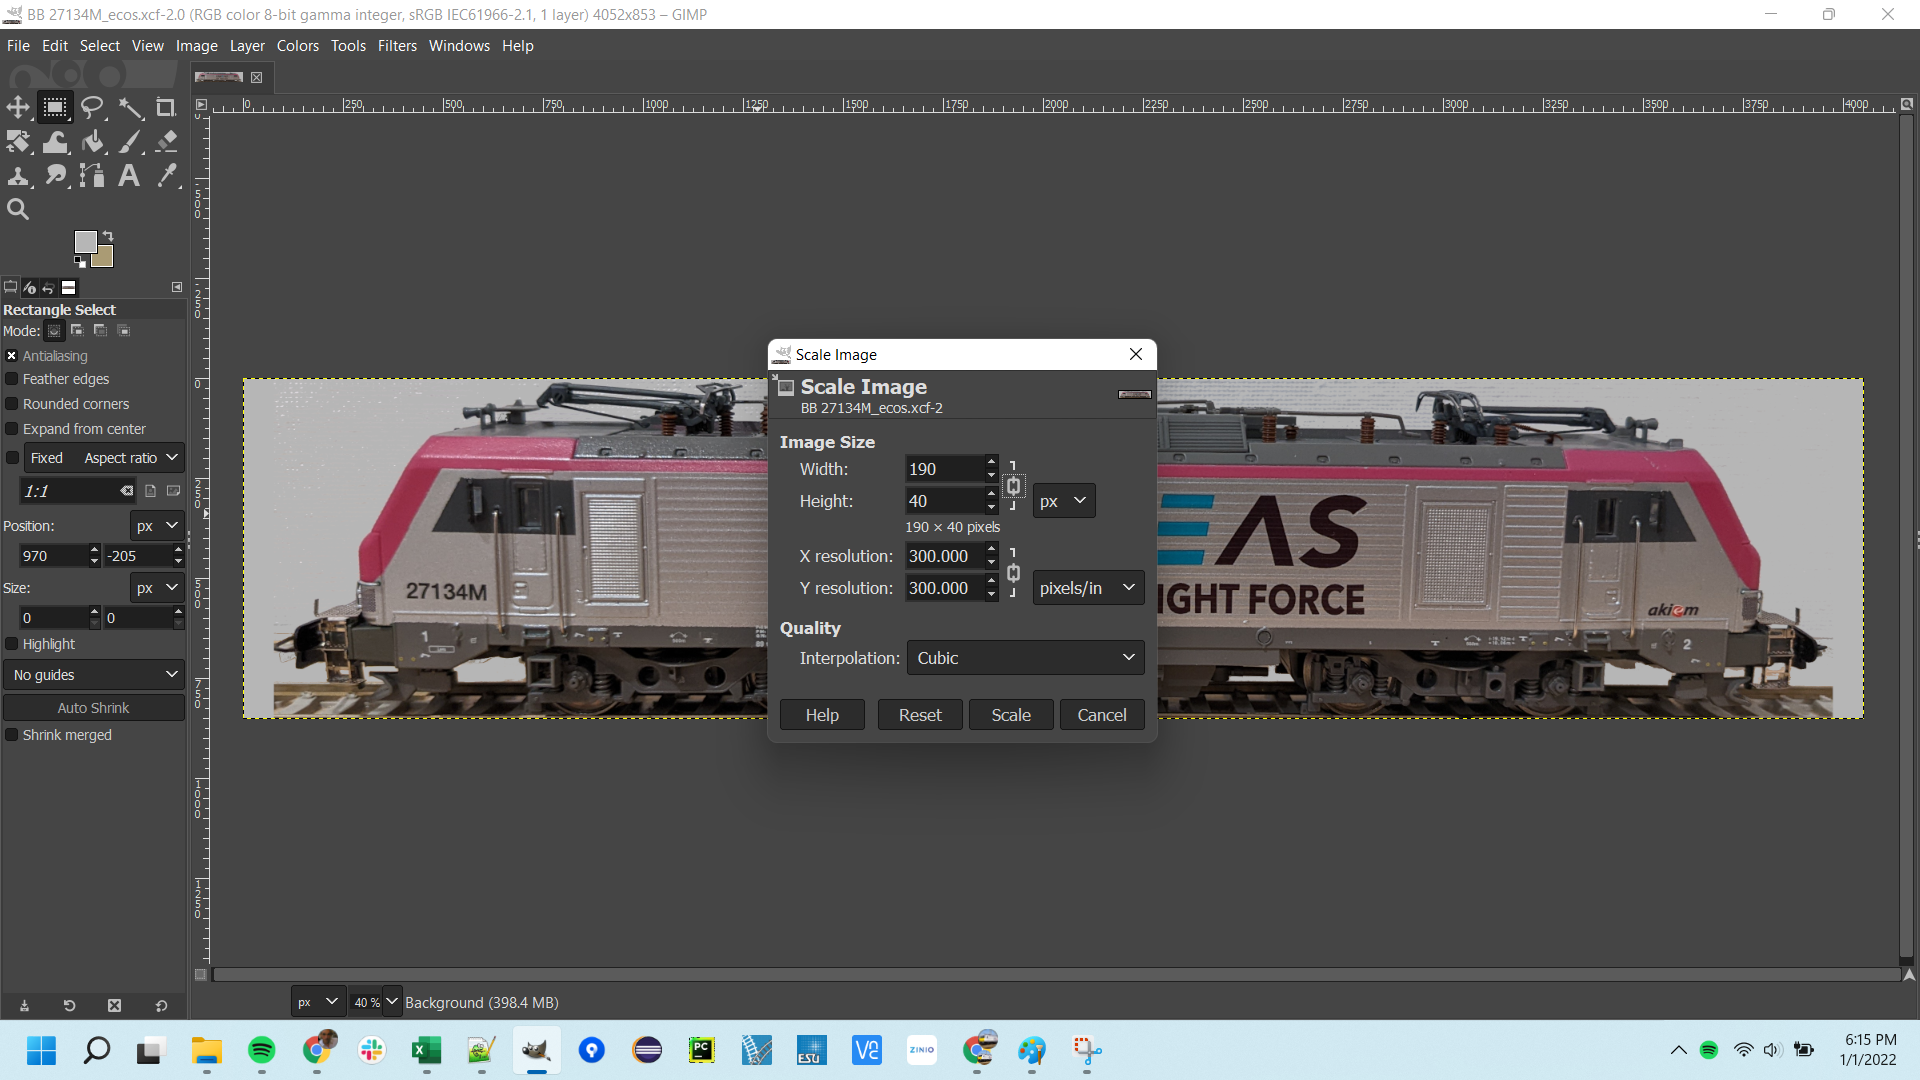The width and height of the screenshot is (1920, 1080).
Task: Click the X resolution input field
Action: point(944,556)
